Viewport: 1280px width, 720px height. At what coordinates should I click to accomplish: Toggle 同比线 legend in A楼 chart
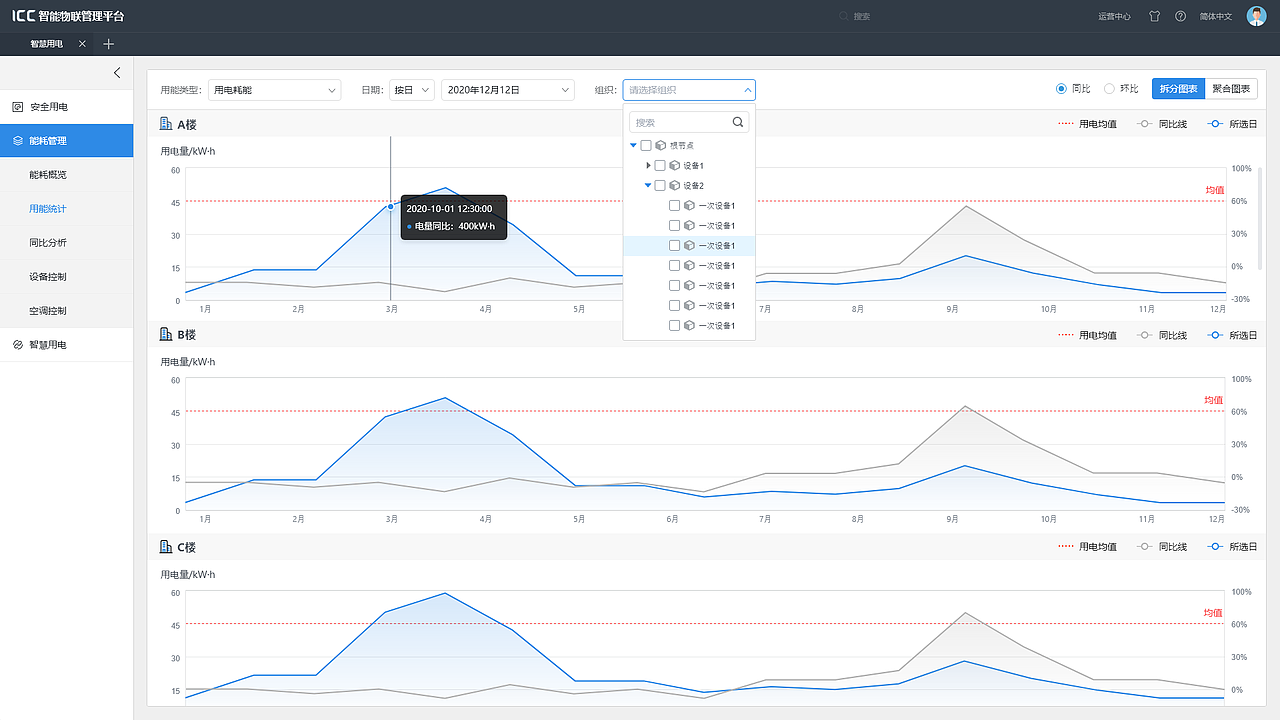[1162, 124]
